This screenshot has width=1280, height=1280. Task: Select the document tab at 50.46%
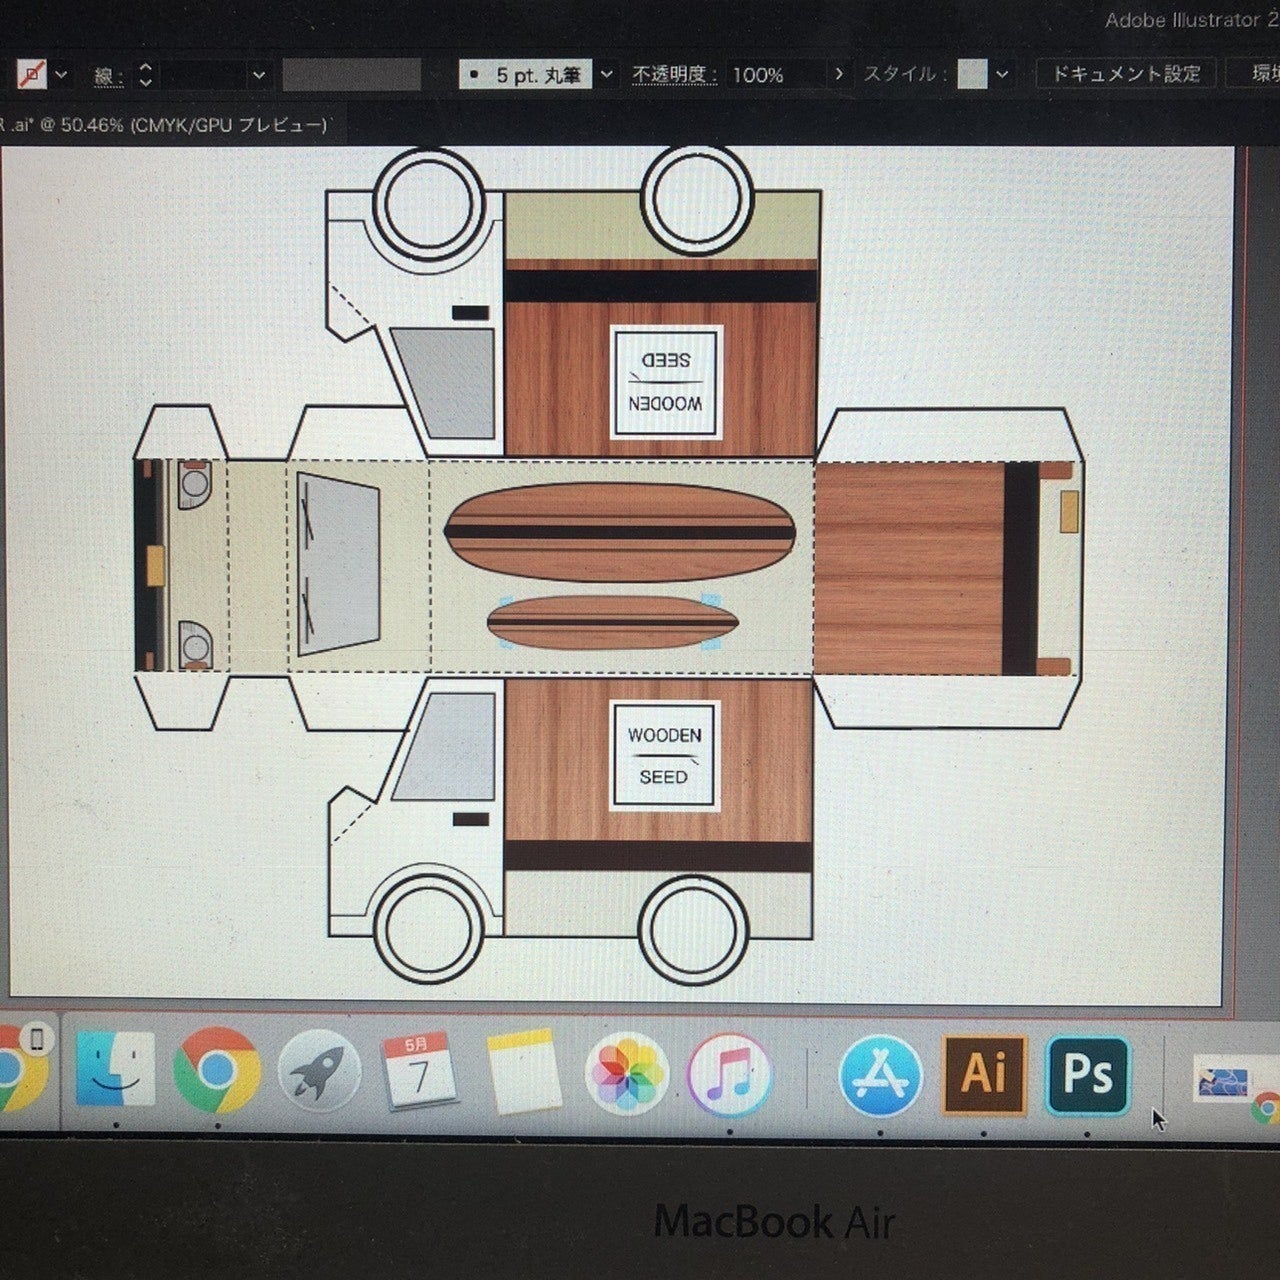click(x=165, y=125)
